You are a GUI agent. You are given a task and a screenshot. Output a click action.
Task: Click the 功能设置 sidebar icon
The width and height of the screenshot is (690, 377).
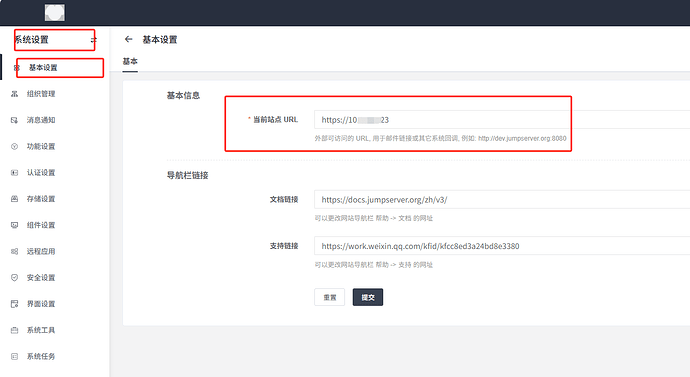pos(15,146)
